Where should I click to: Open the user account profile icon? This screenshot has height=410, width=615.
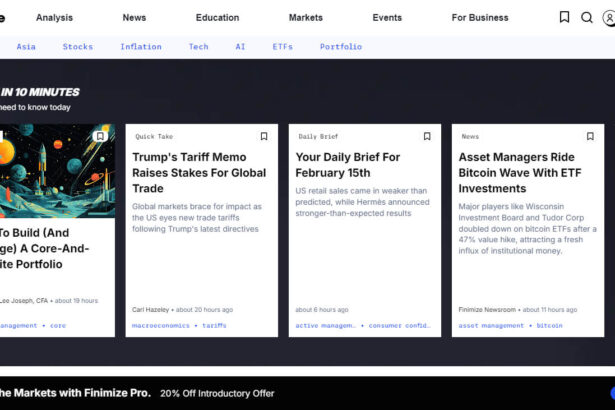pos(609,18)
